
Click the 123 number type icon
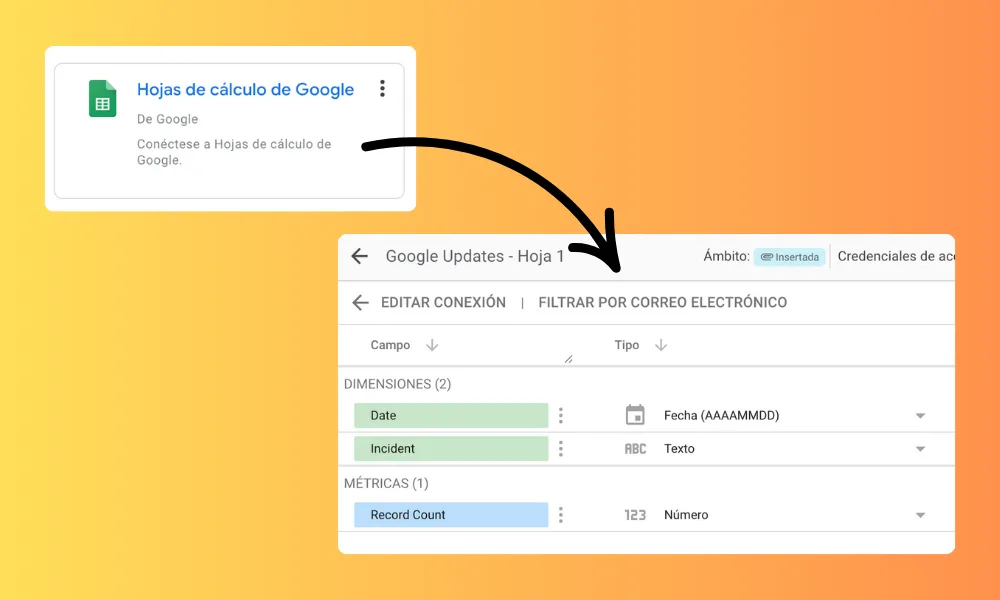[635, 515]
